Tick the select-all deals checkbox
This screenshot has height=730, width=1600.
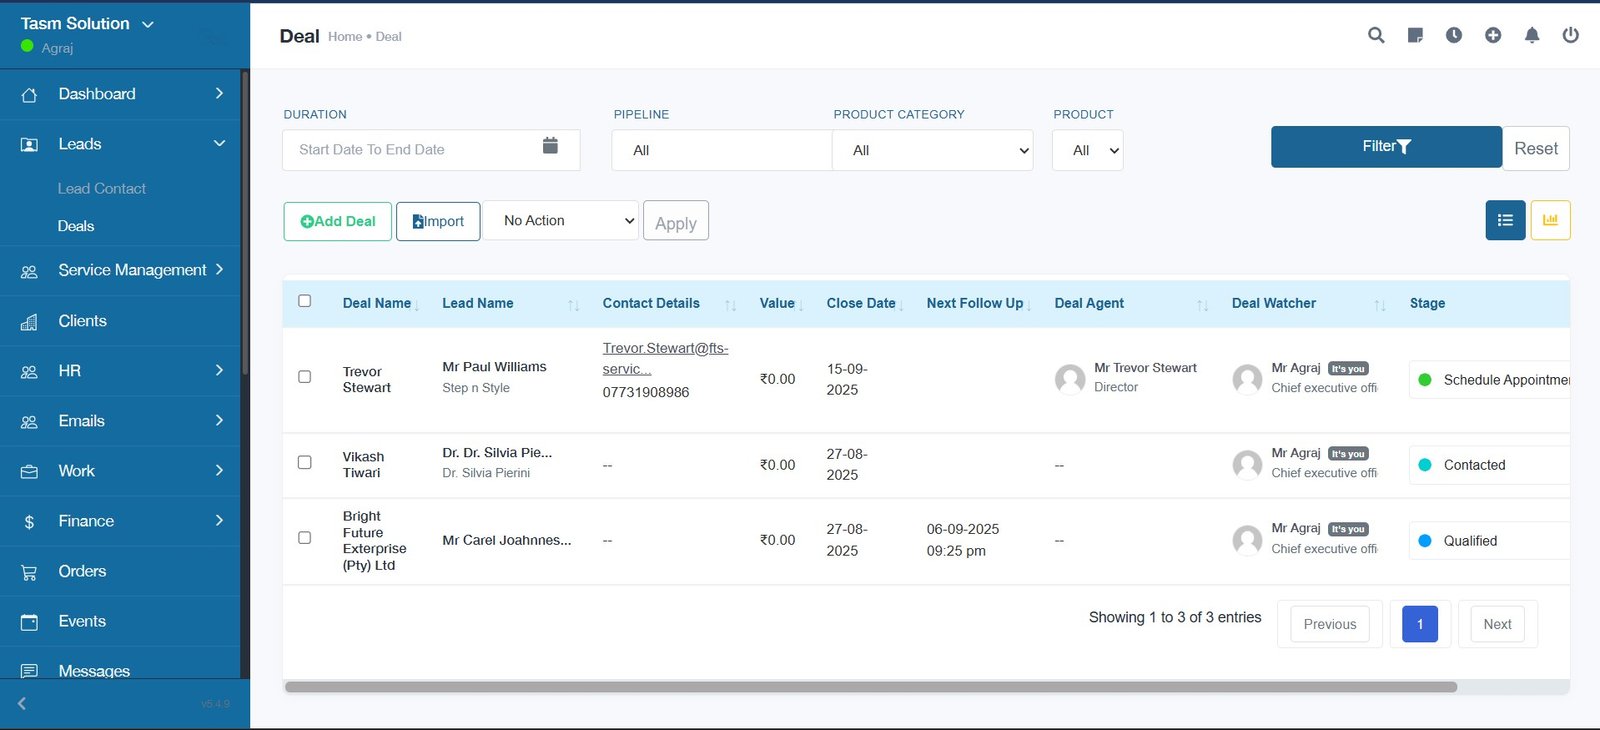(x=305, y=301)
